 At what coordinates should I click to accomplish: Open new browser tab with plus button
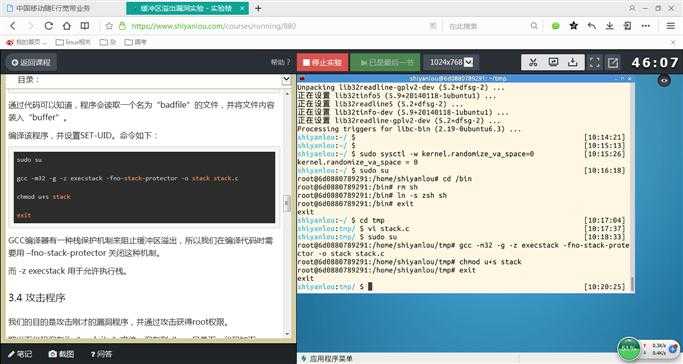click(x=258, y=8)
